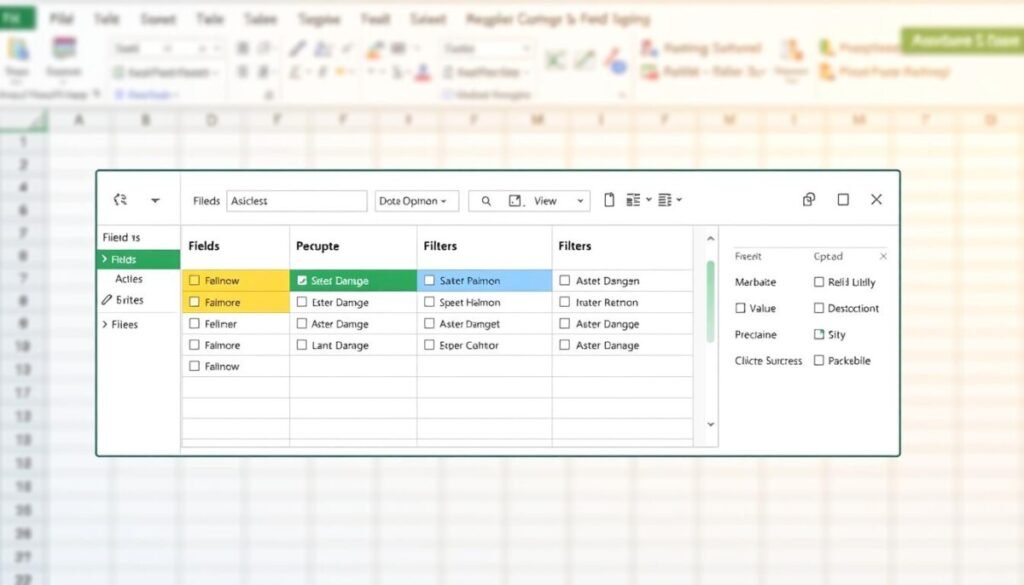
Task: Open the View dropdown arrow
Action: click(x=580, y=201)
